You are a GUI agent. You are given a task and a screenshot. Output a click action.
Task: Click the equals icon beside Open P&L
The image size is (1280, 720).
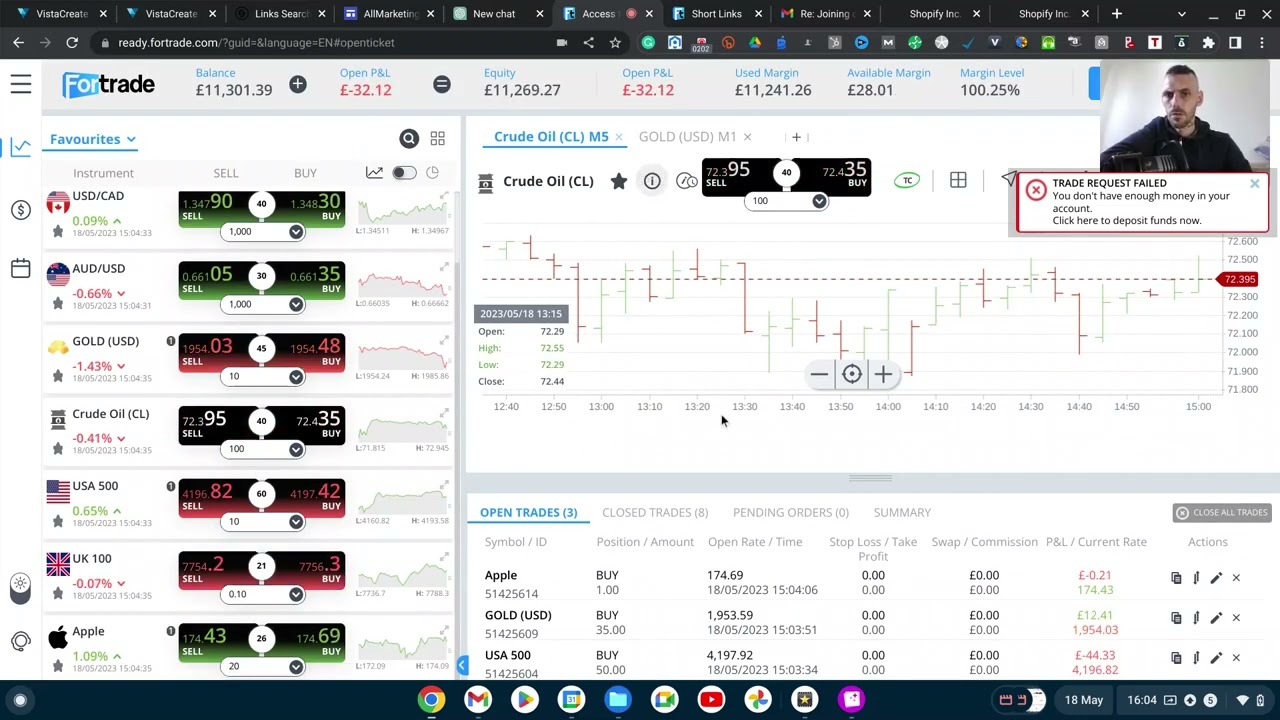pos(441,84)
